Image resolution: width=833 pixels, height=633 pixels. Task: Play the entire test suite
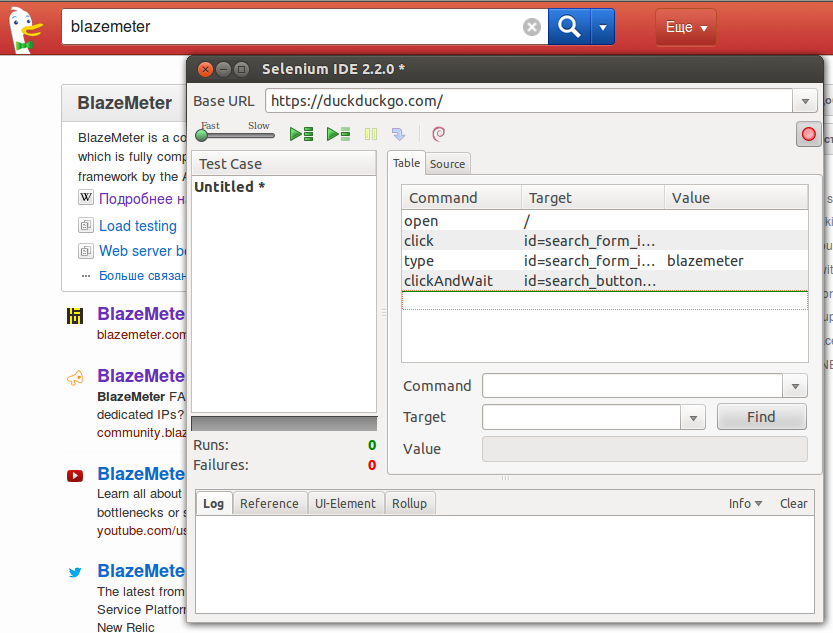pyautogui.click(x=301, y=134)
